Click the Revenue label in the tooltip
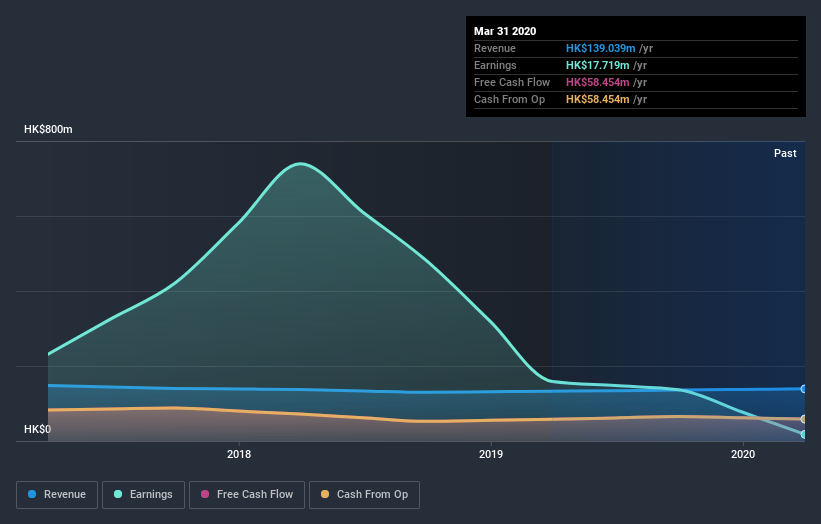The width and height of the screenshot is (821, 524). tap(495, 48)
